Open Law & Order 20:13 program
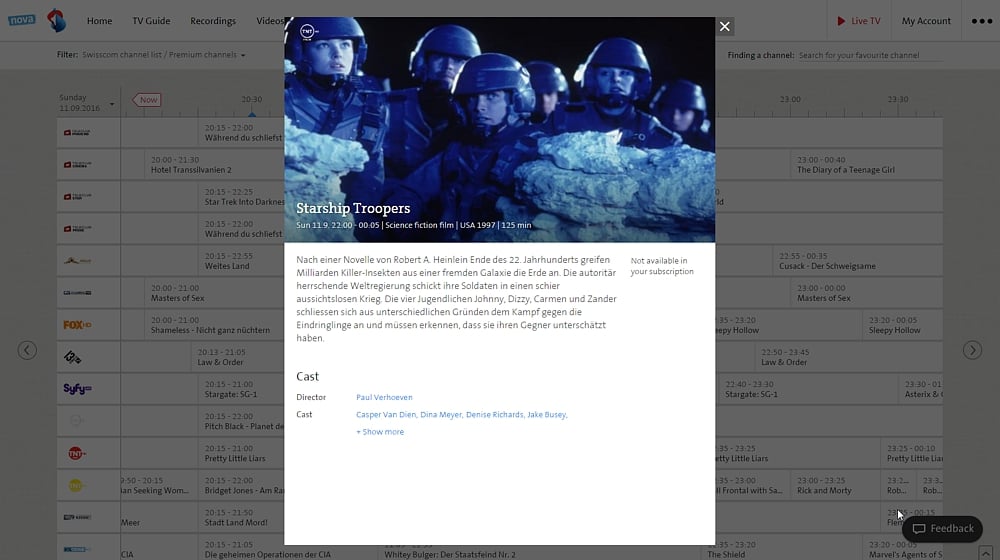The image size is (1000, 560). click(237, 357)
